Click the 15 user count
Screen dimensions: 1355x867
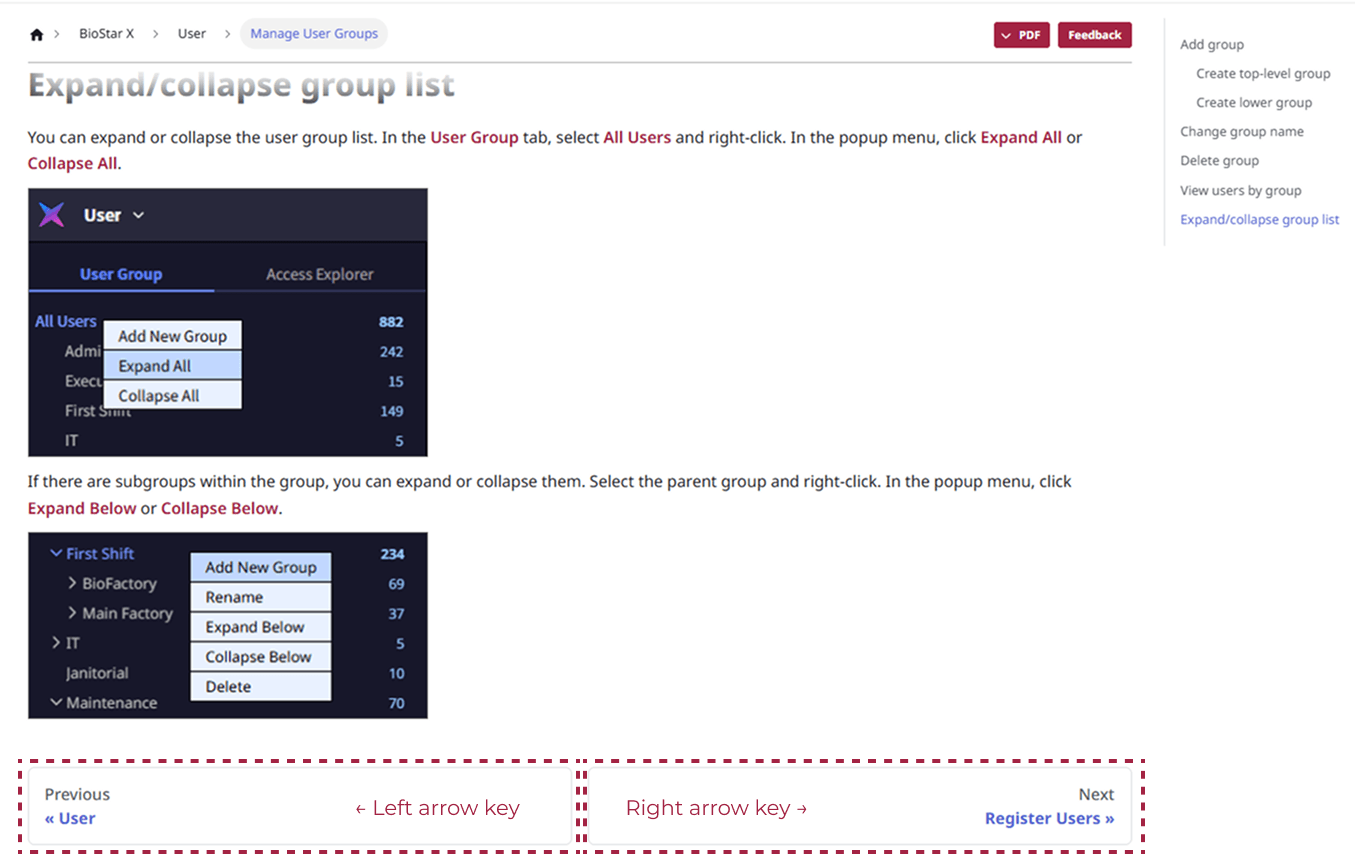(396, 382)
